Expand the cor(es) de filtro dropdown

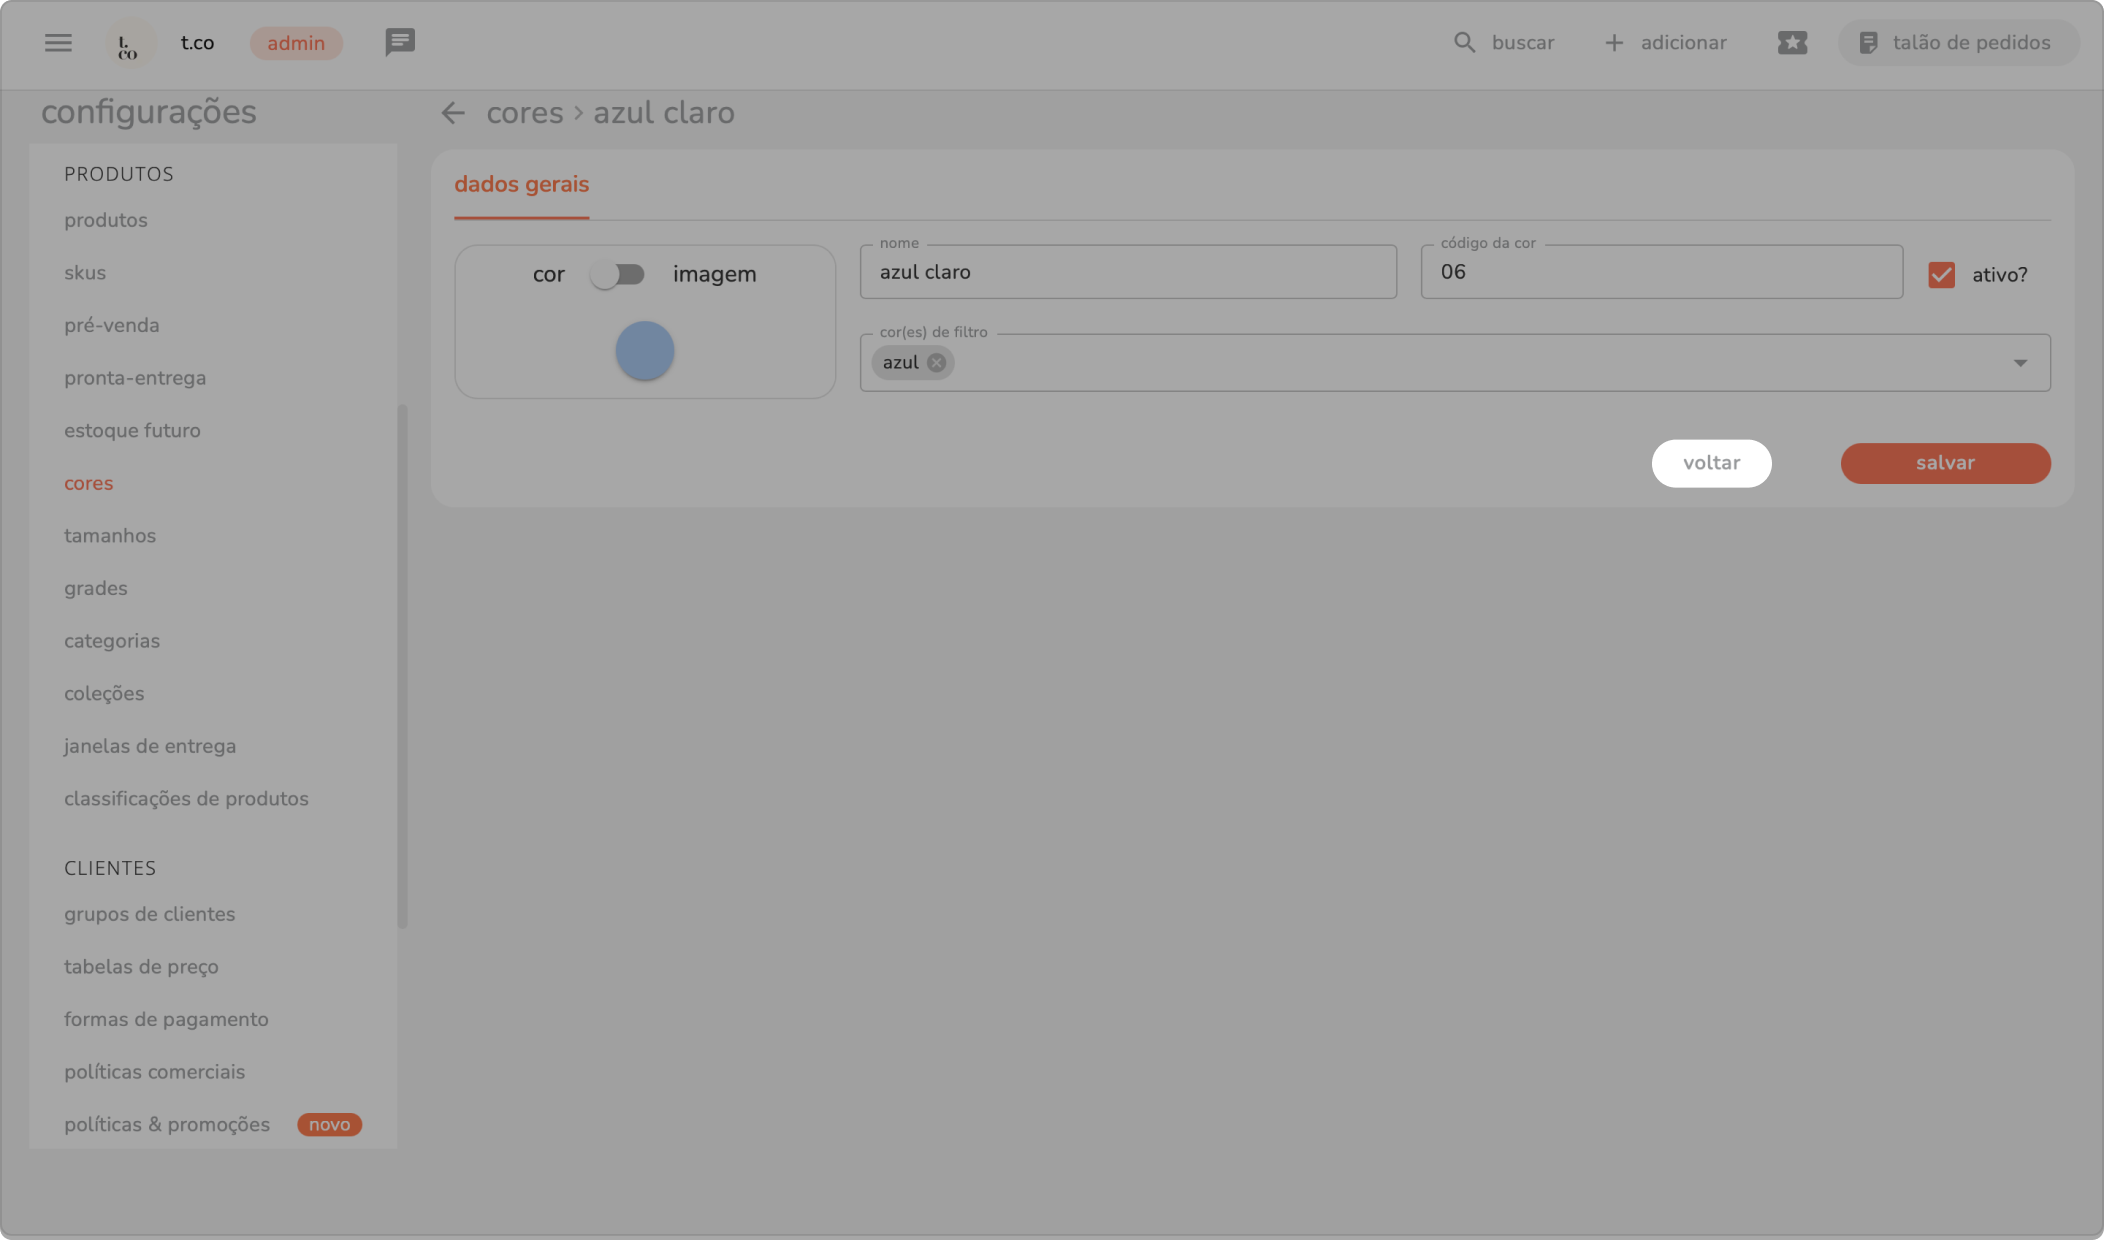tap(2020, 363)
